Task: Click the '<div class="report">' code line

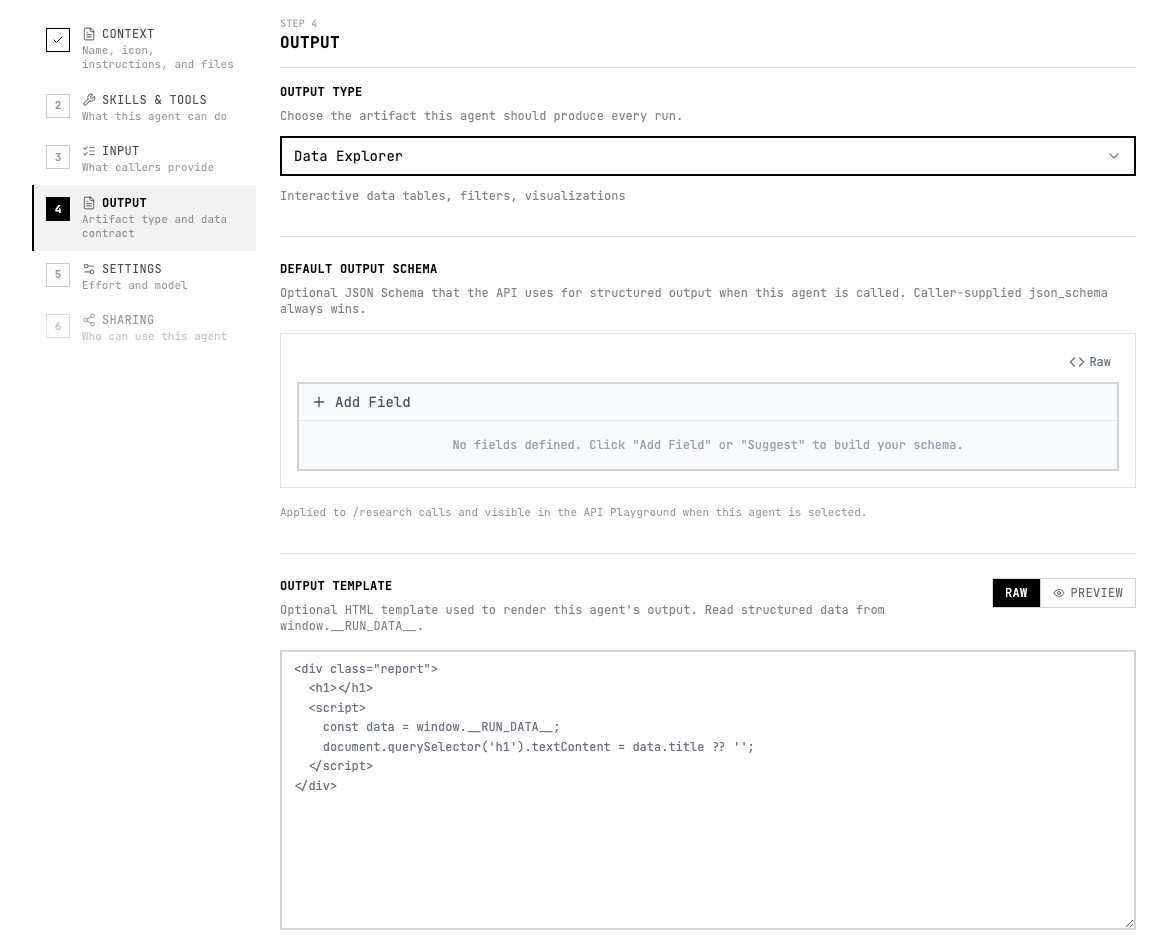Action: tap(365, 669)
